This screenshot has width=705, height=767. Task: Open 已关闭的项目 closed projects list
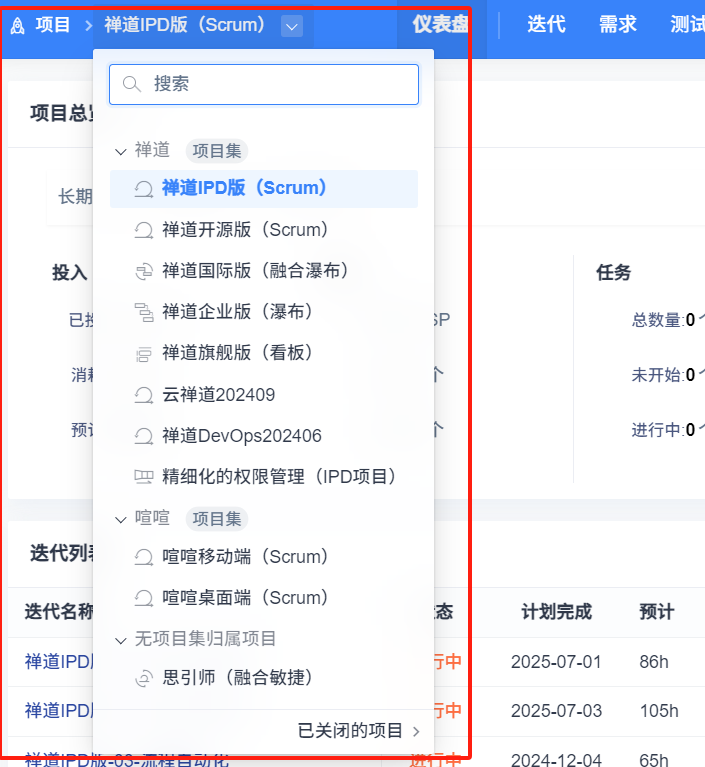(350, 731)
